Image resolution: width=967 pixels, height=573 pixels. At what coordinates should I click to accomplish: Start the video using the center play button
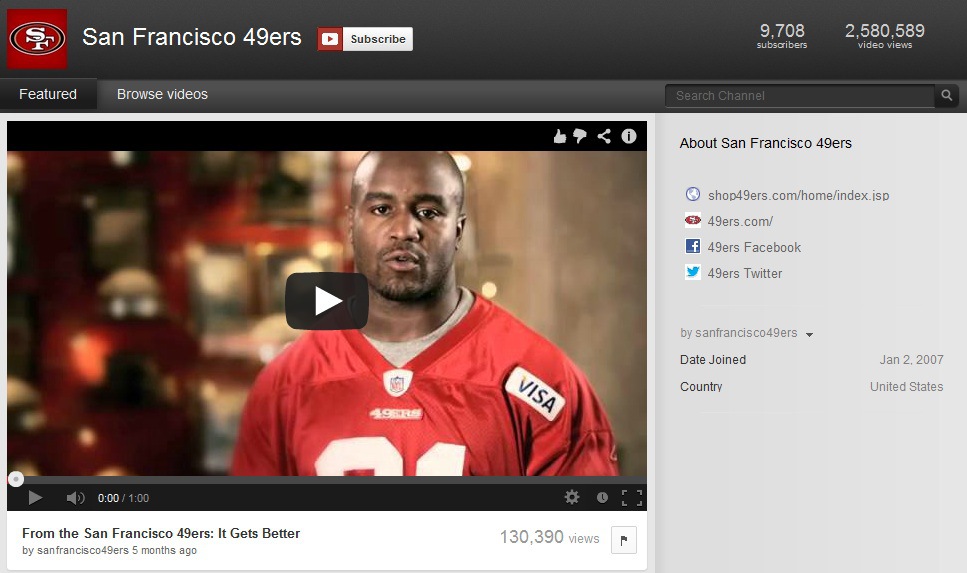327,301
